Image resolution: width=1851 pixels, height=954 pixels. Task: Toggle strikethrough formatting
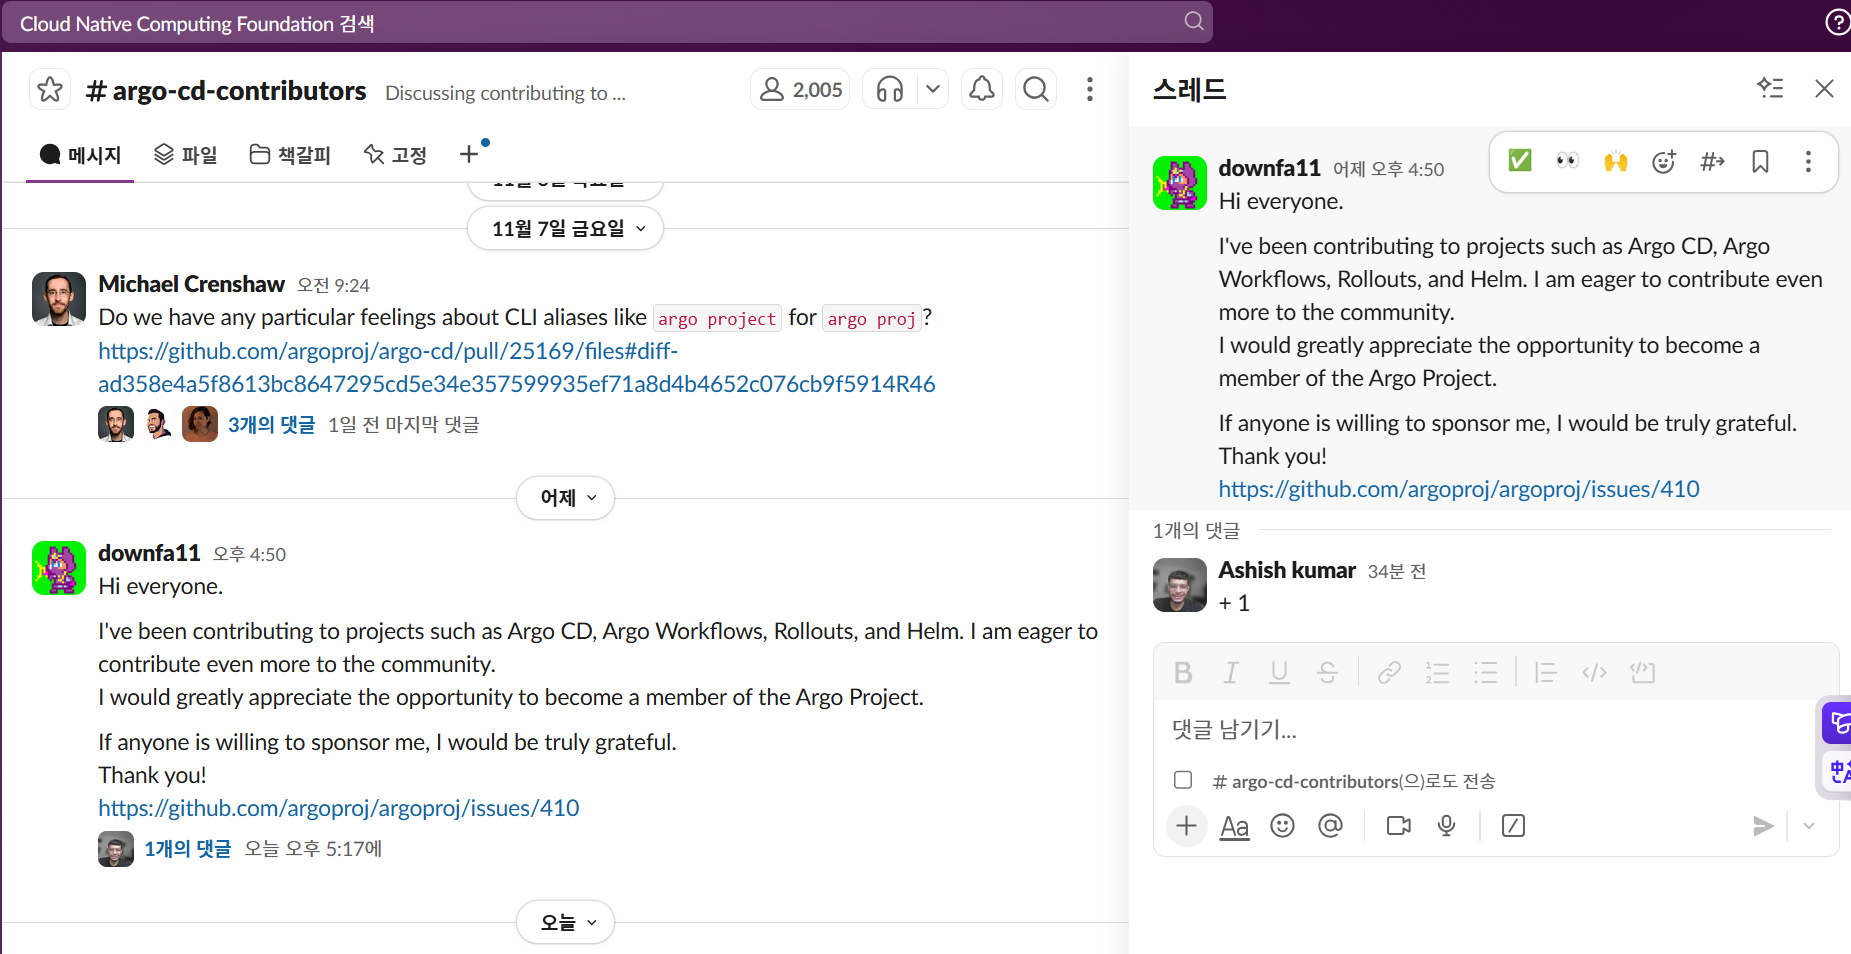1327,673
